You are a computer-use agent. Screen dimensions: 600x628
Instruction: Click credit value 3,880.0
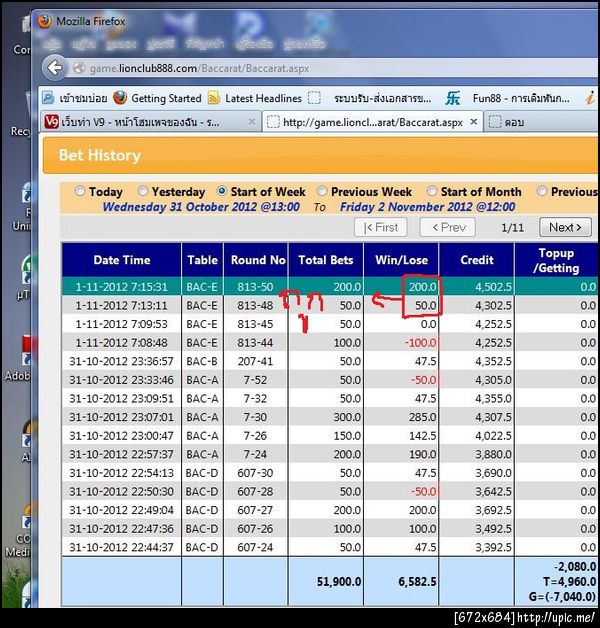[493, 454]
